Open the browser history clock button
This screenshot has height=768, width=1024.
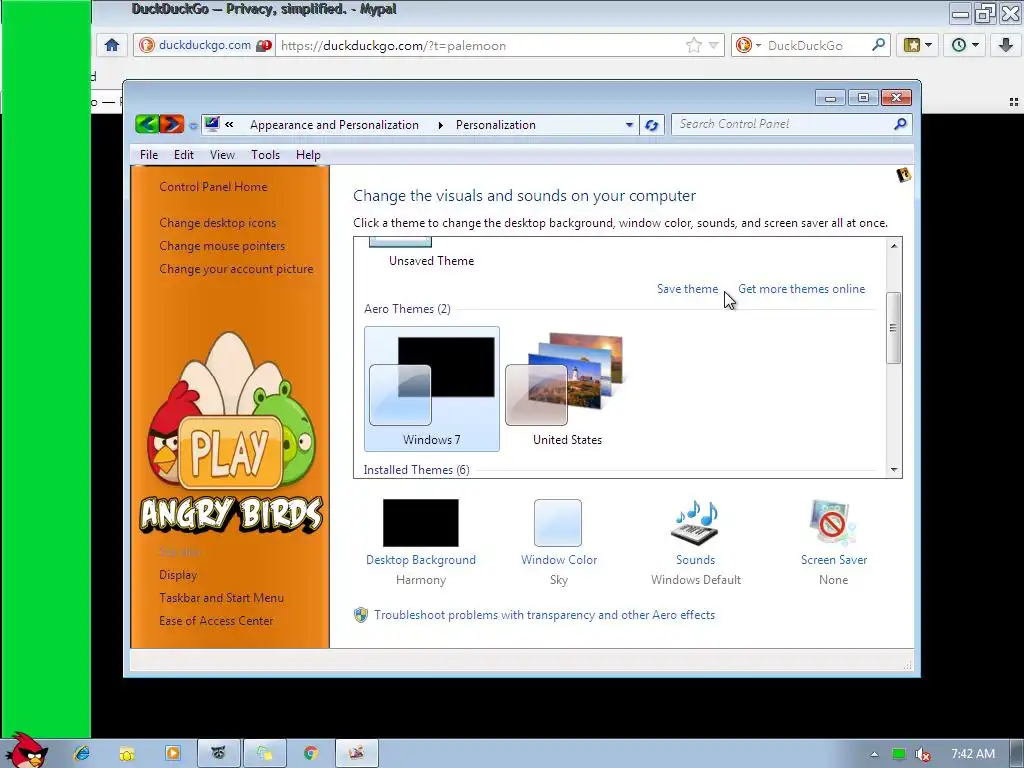[x=965, y=45]
